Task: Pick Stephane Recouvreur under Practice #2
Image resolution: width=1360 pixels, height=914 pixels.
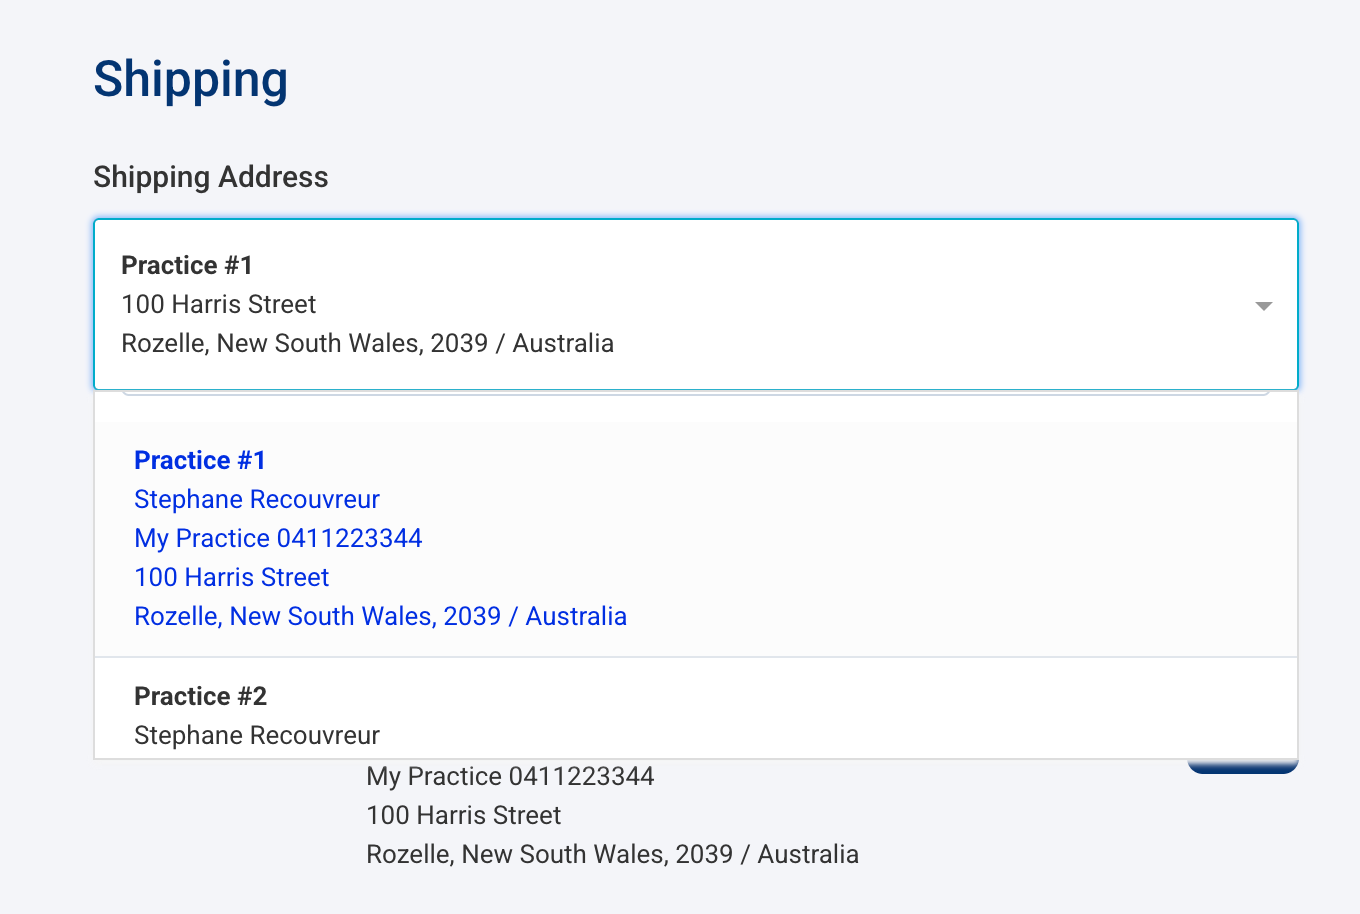Action: click(257, 735)
